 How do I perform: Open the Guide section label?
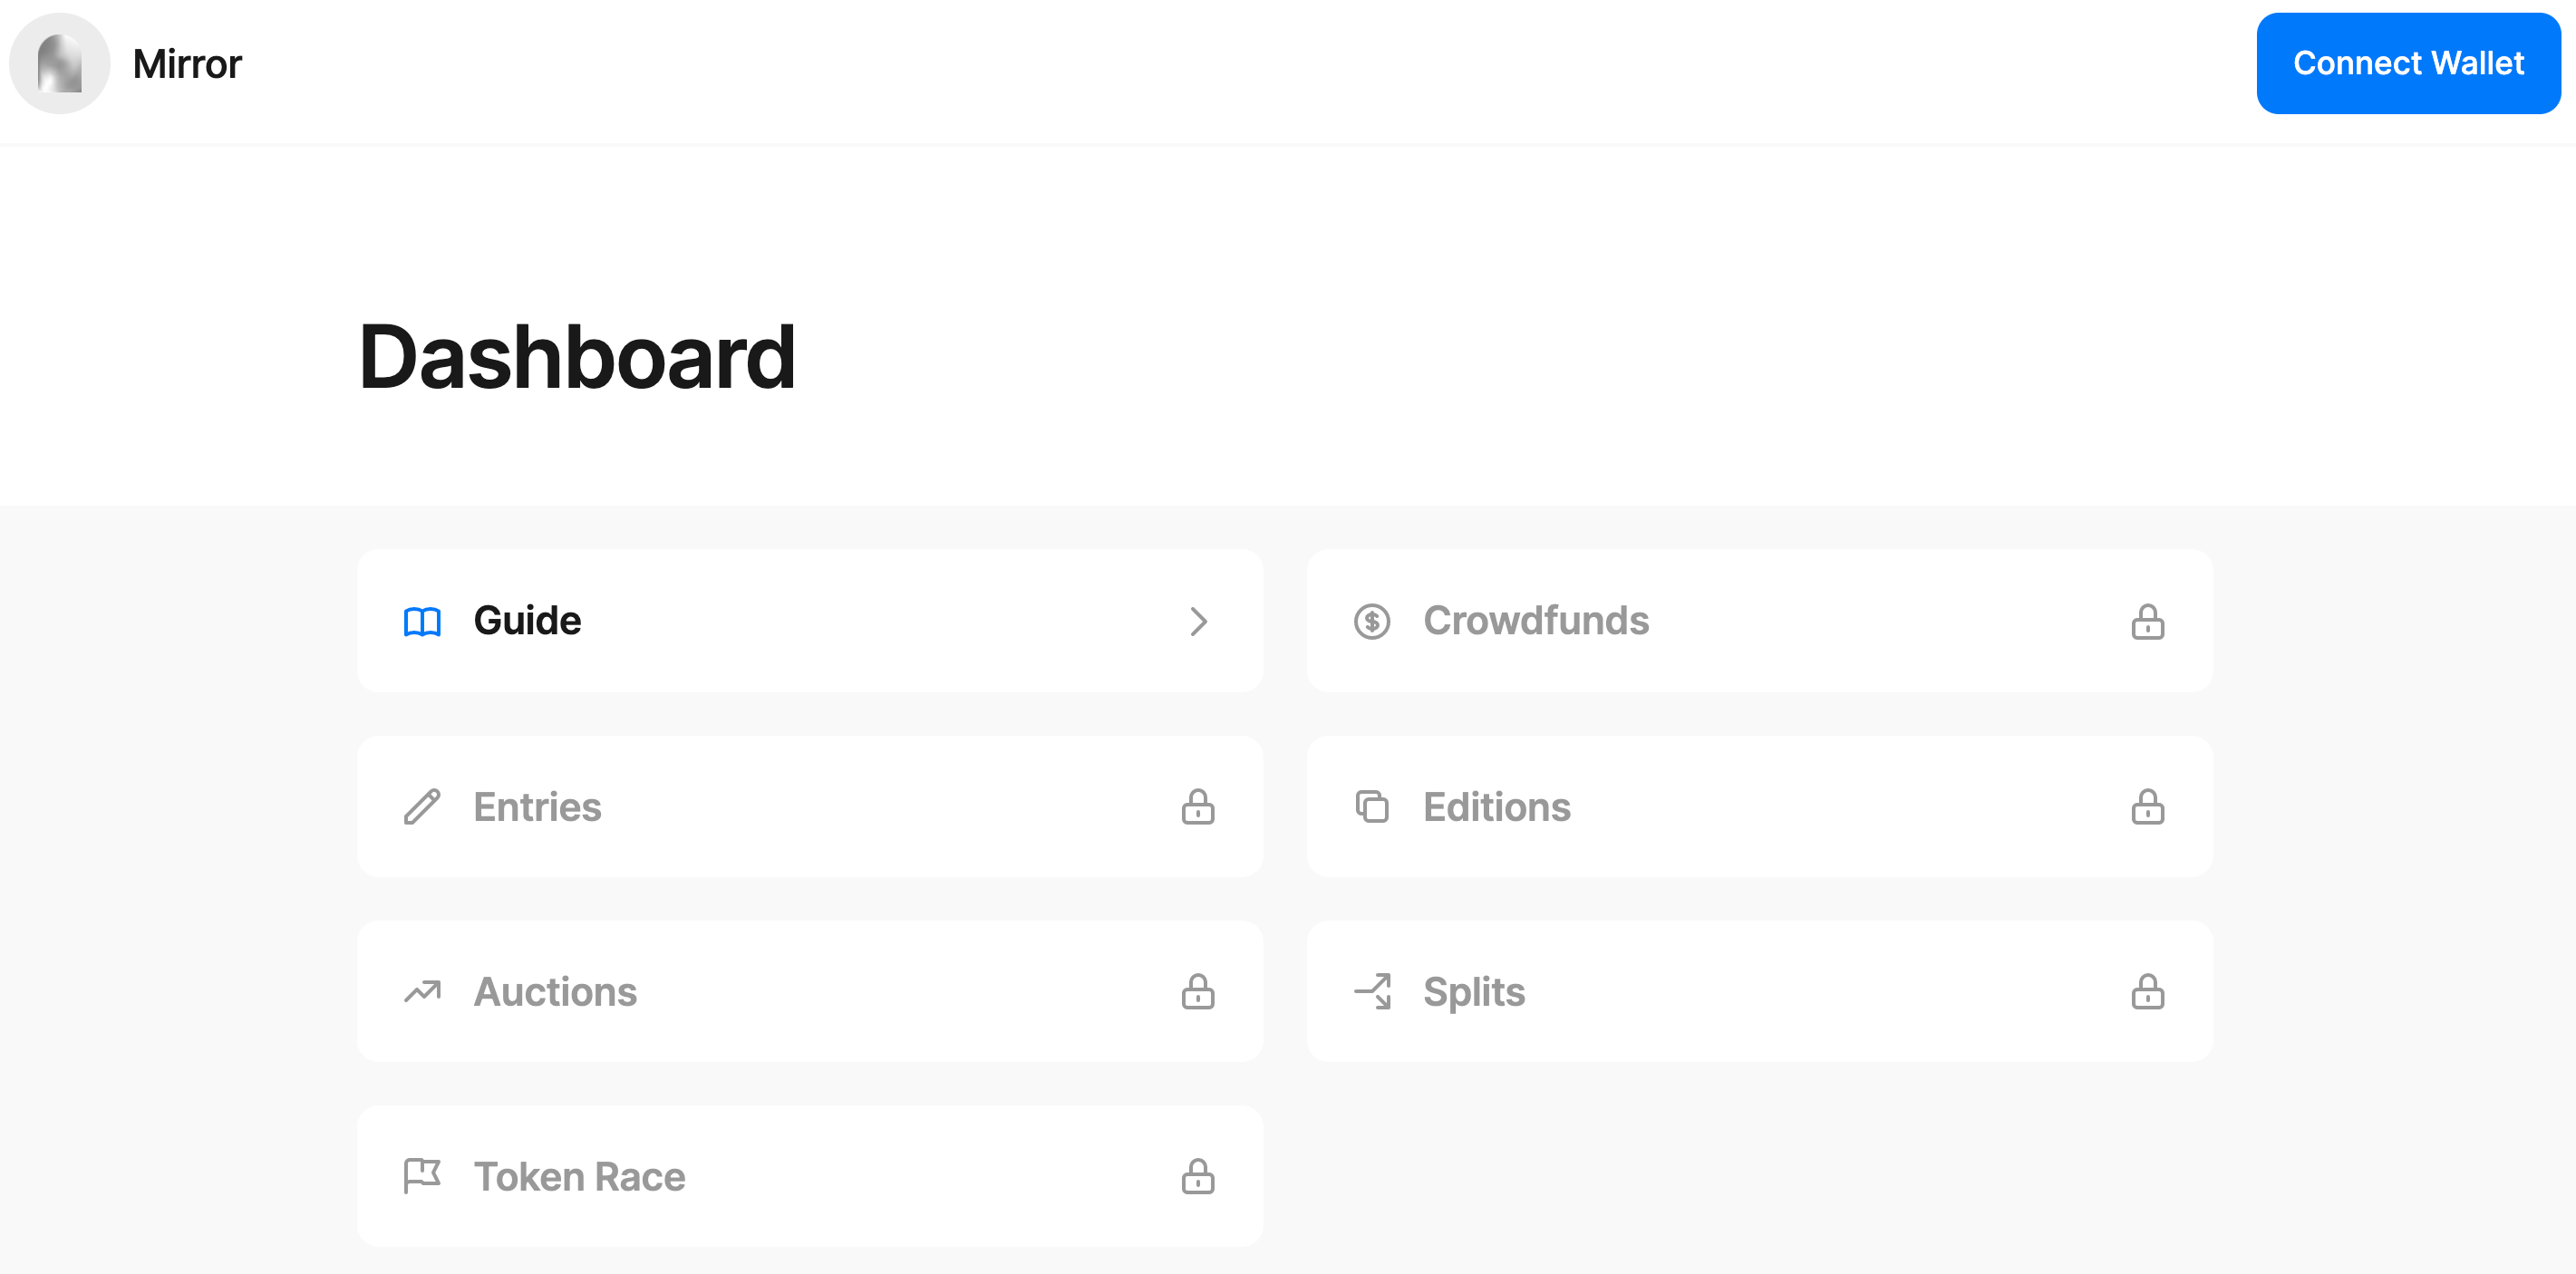(527, 621)
